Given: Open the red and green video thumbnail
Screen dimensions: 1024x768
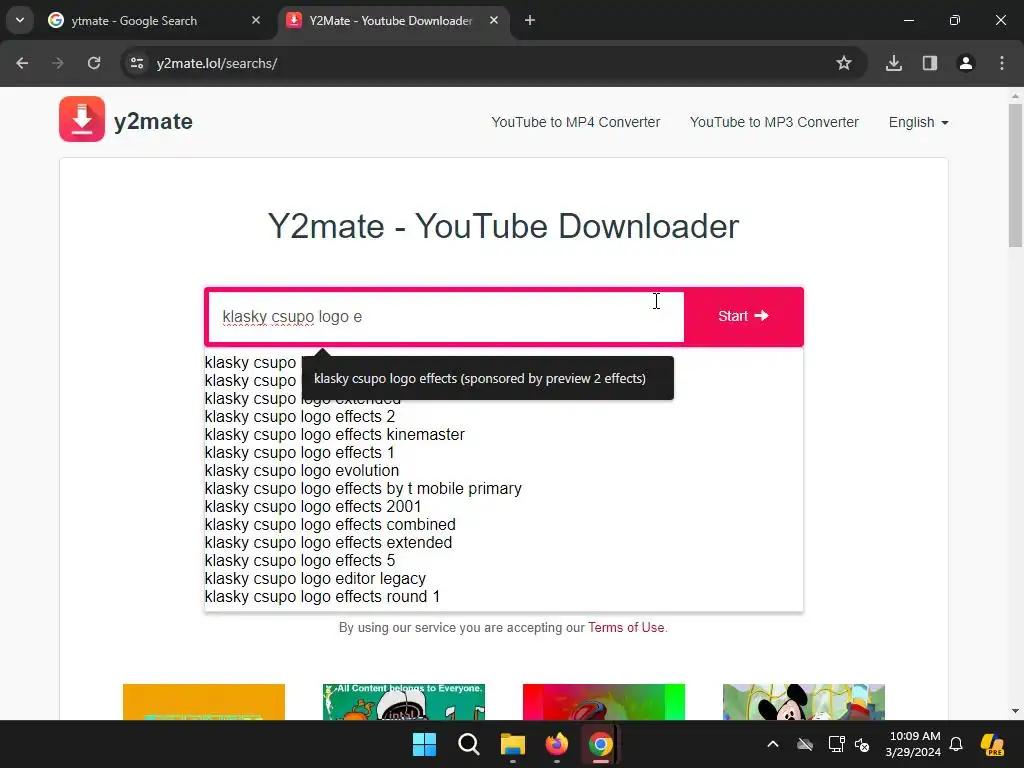Looking at the screenshot, I should click(x=603, y=702).
